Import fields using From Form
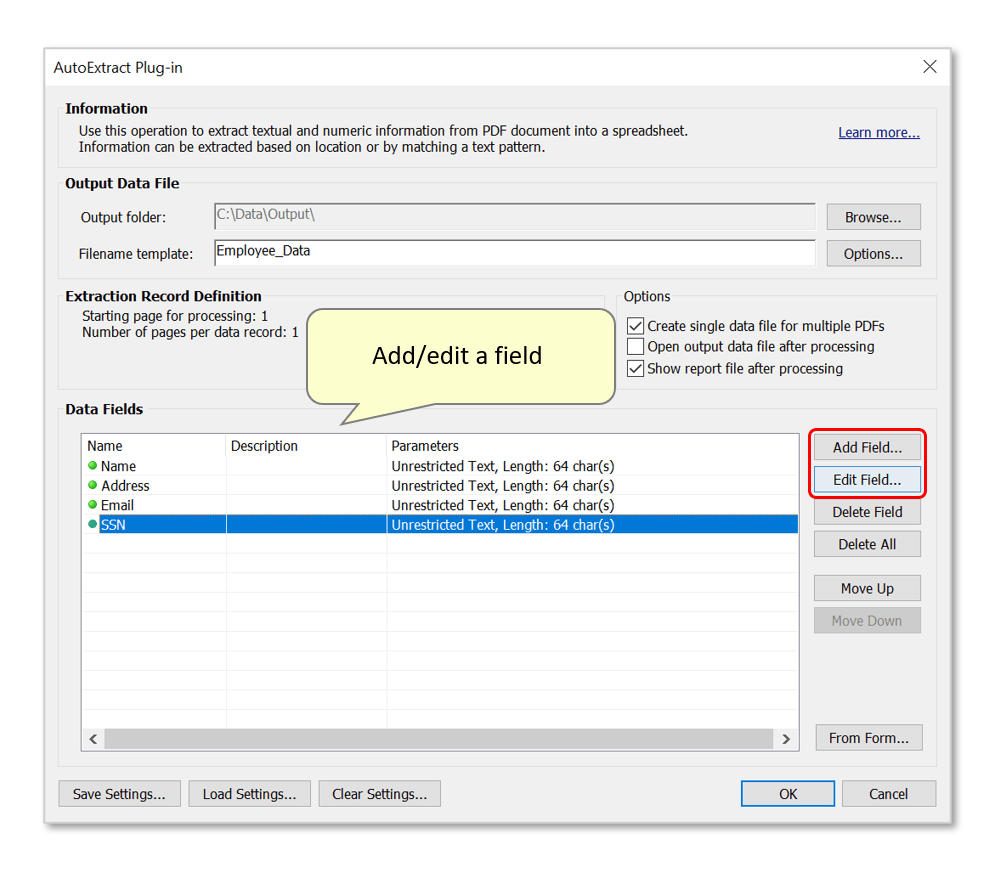 (867, 737)
